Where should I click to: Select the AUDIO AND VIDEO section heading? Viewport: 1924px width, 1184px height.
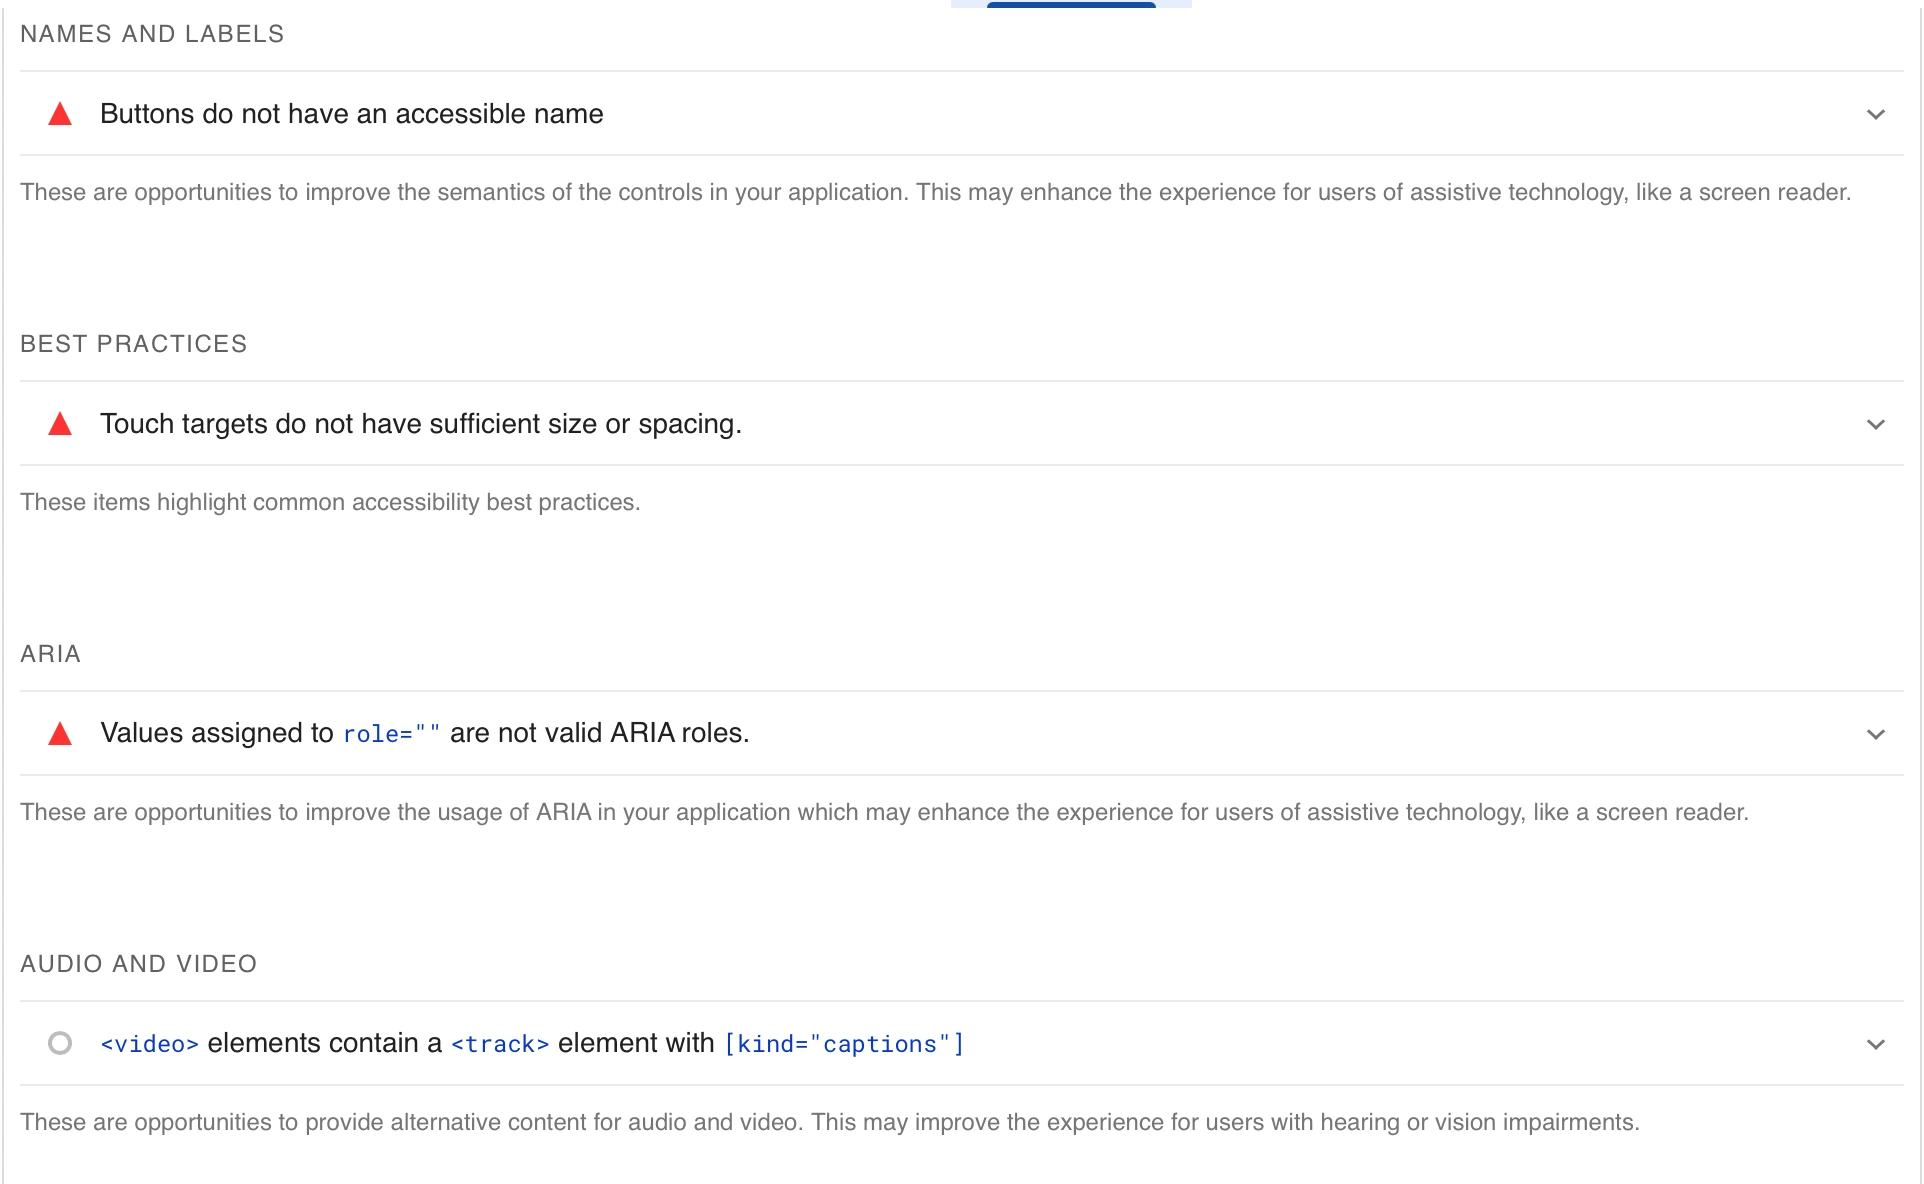point(139,964)
